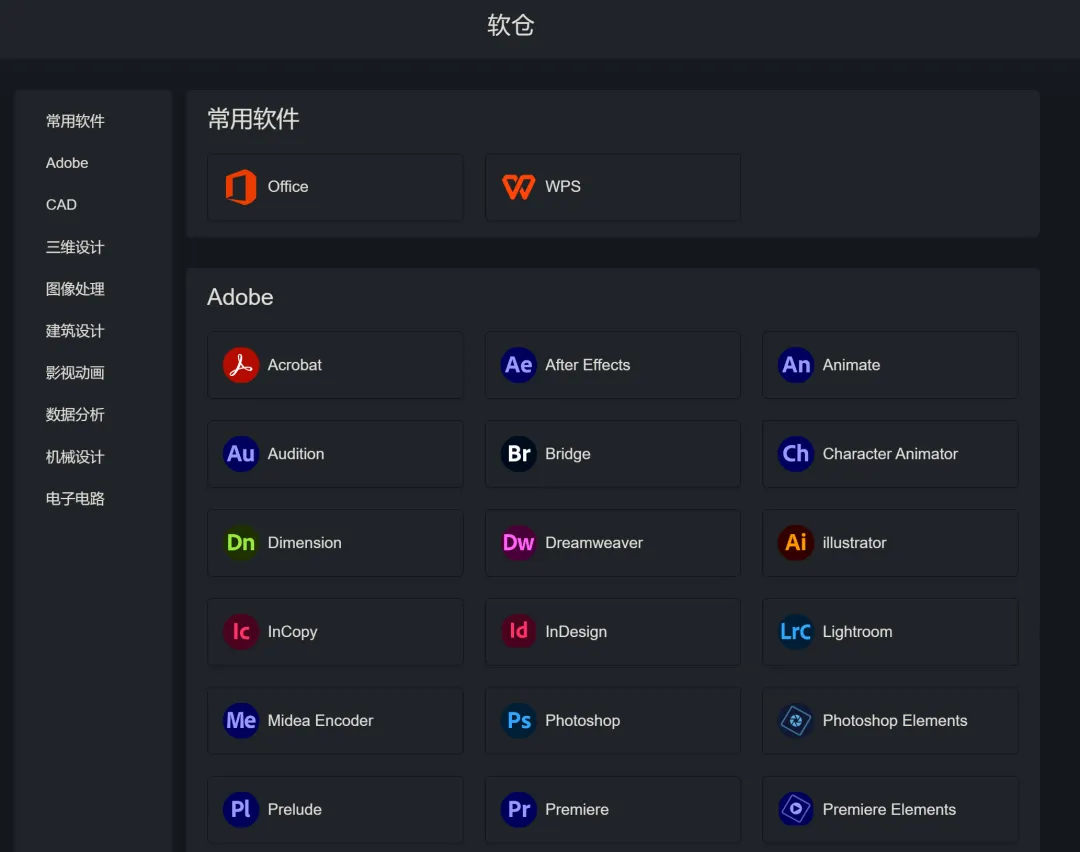1080x852 pixels.
Task: Click the Ae After Effects icon
Action: tap(519, 365)
